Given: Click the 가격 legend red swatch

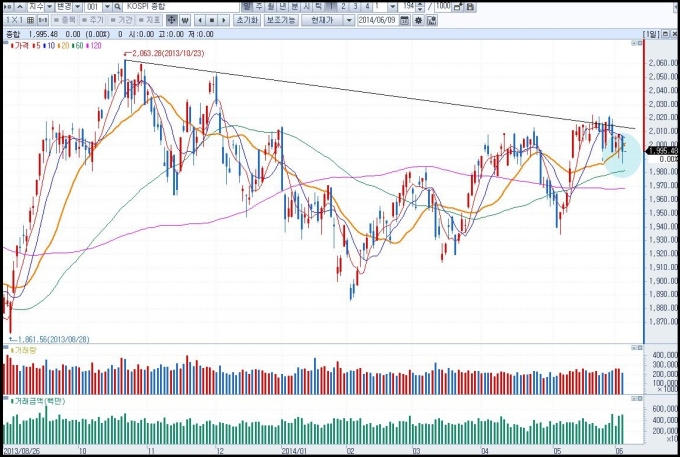Looking at the screenshot, I should pos(12,46).
